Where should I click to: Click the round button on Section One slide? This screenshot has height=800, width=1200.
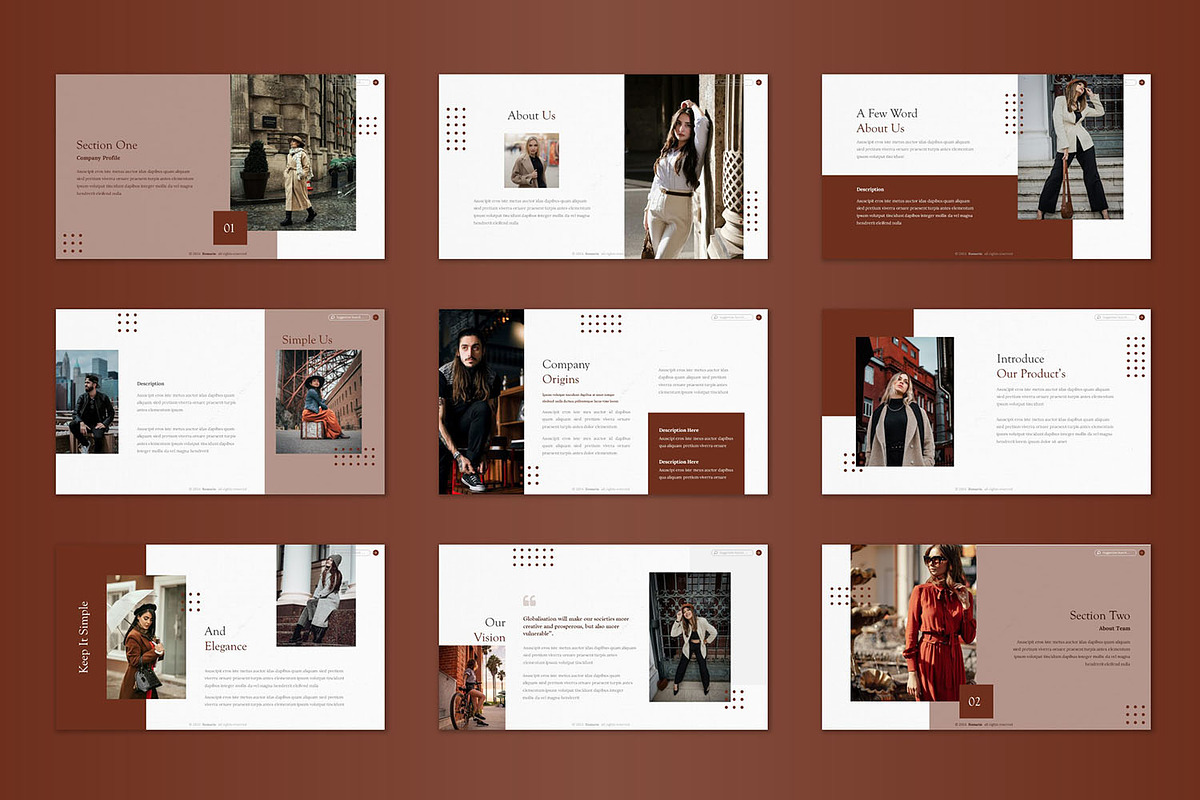click(376, 82)
